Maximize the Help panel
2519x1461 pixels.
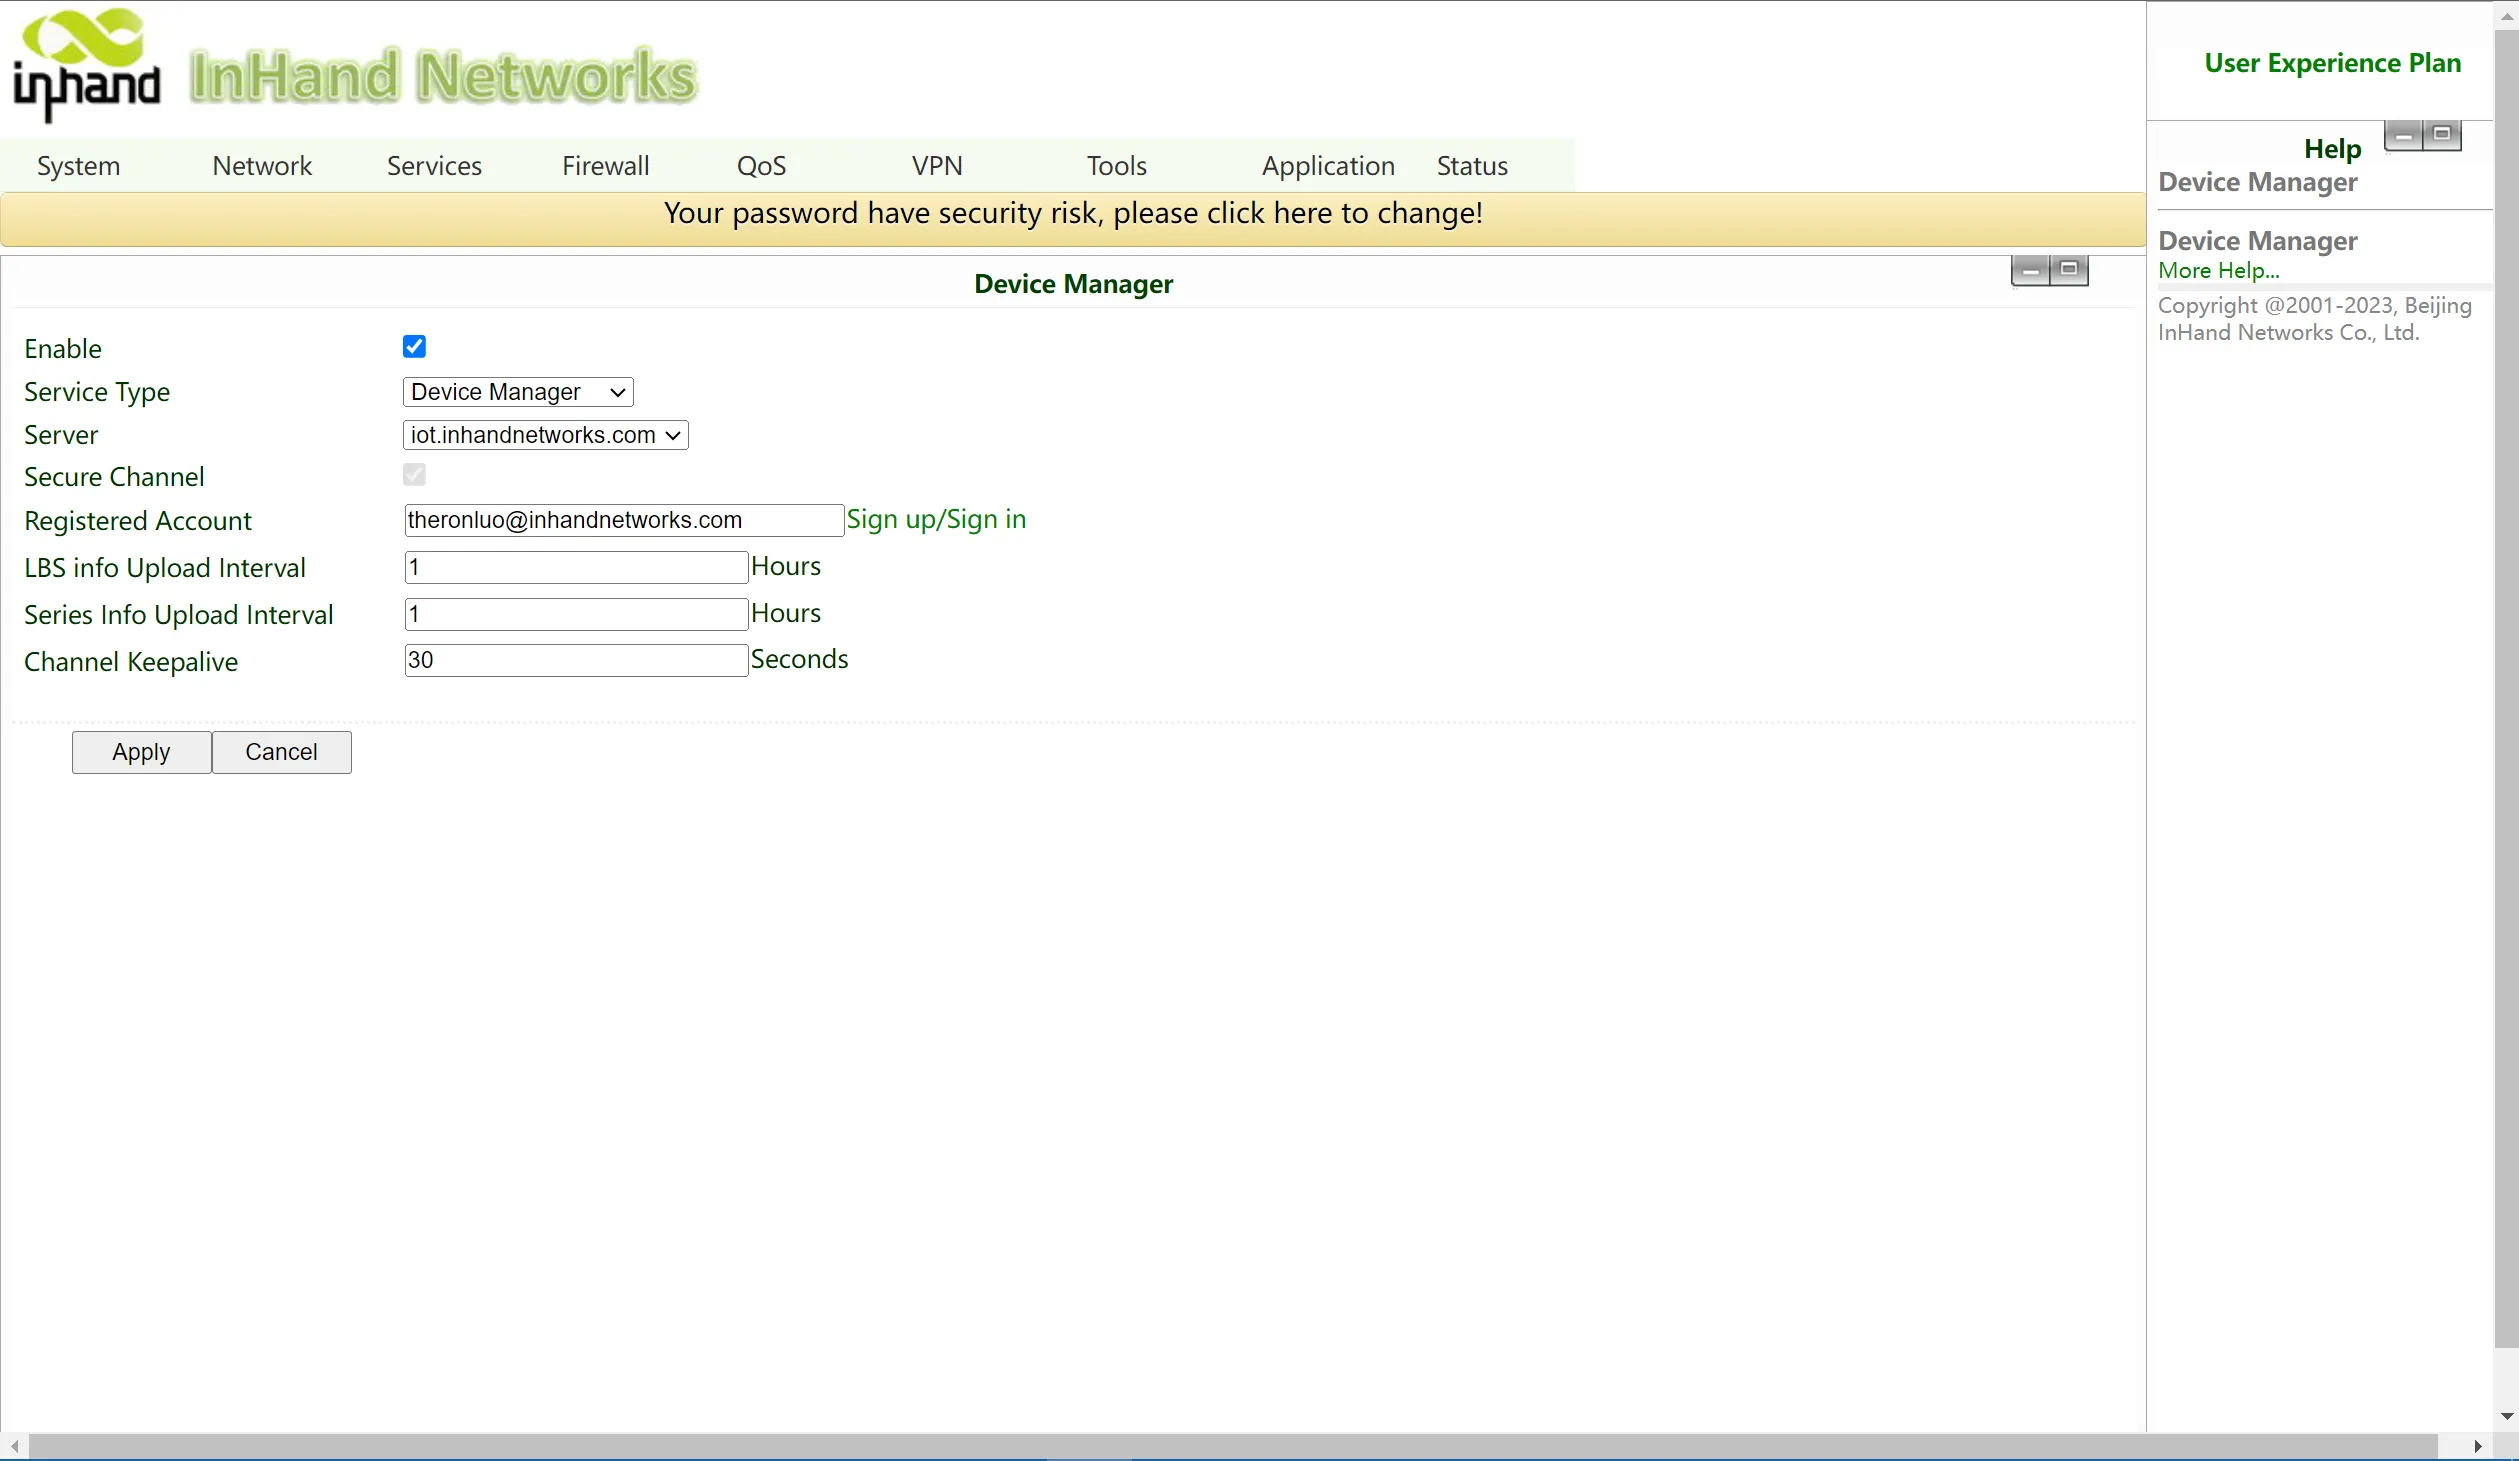(x=2442, y=135)
